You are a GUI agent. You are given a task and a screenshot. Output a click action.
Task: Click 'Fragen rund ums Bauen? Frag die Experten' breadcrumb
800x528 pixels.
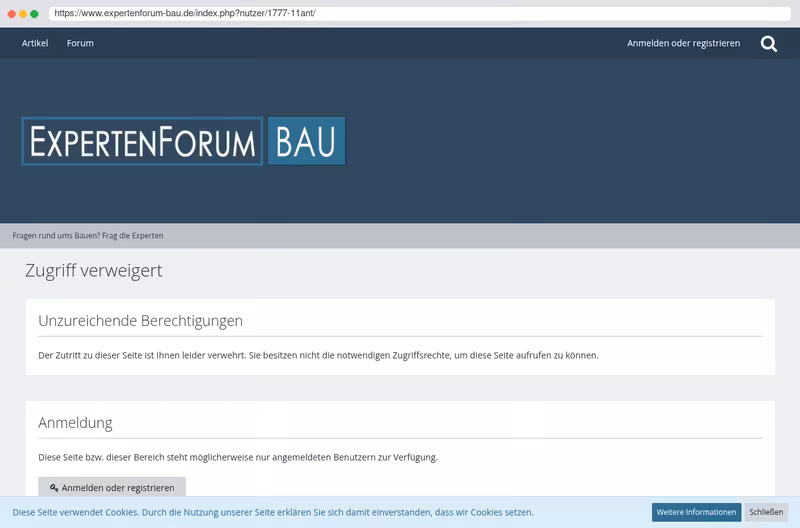[88, 236]
